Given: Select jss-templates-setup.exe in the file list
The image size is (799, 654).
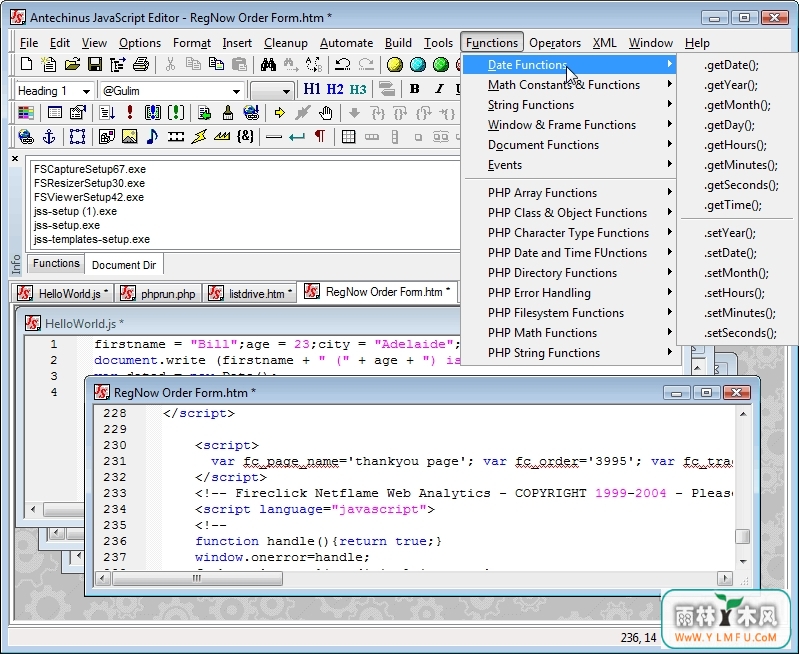Looking at the screenshot, I should (92, 239).
